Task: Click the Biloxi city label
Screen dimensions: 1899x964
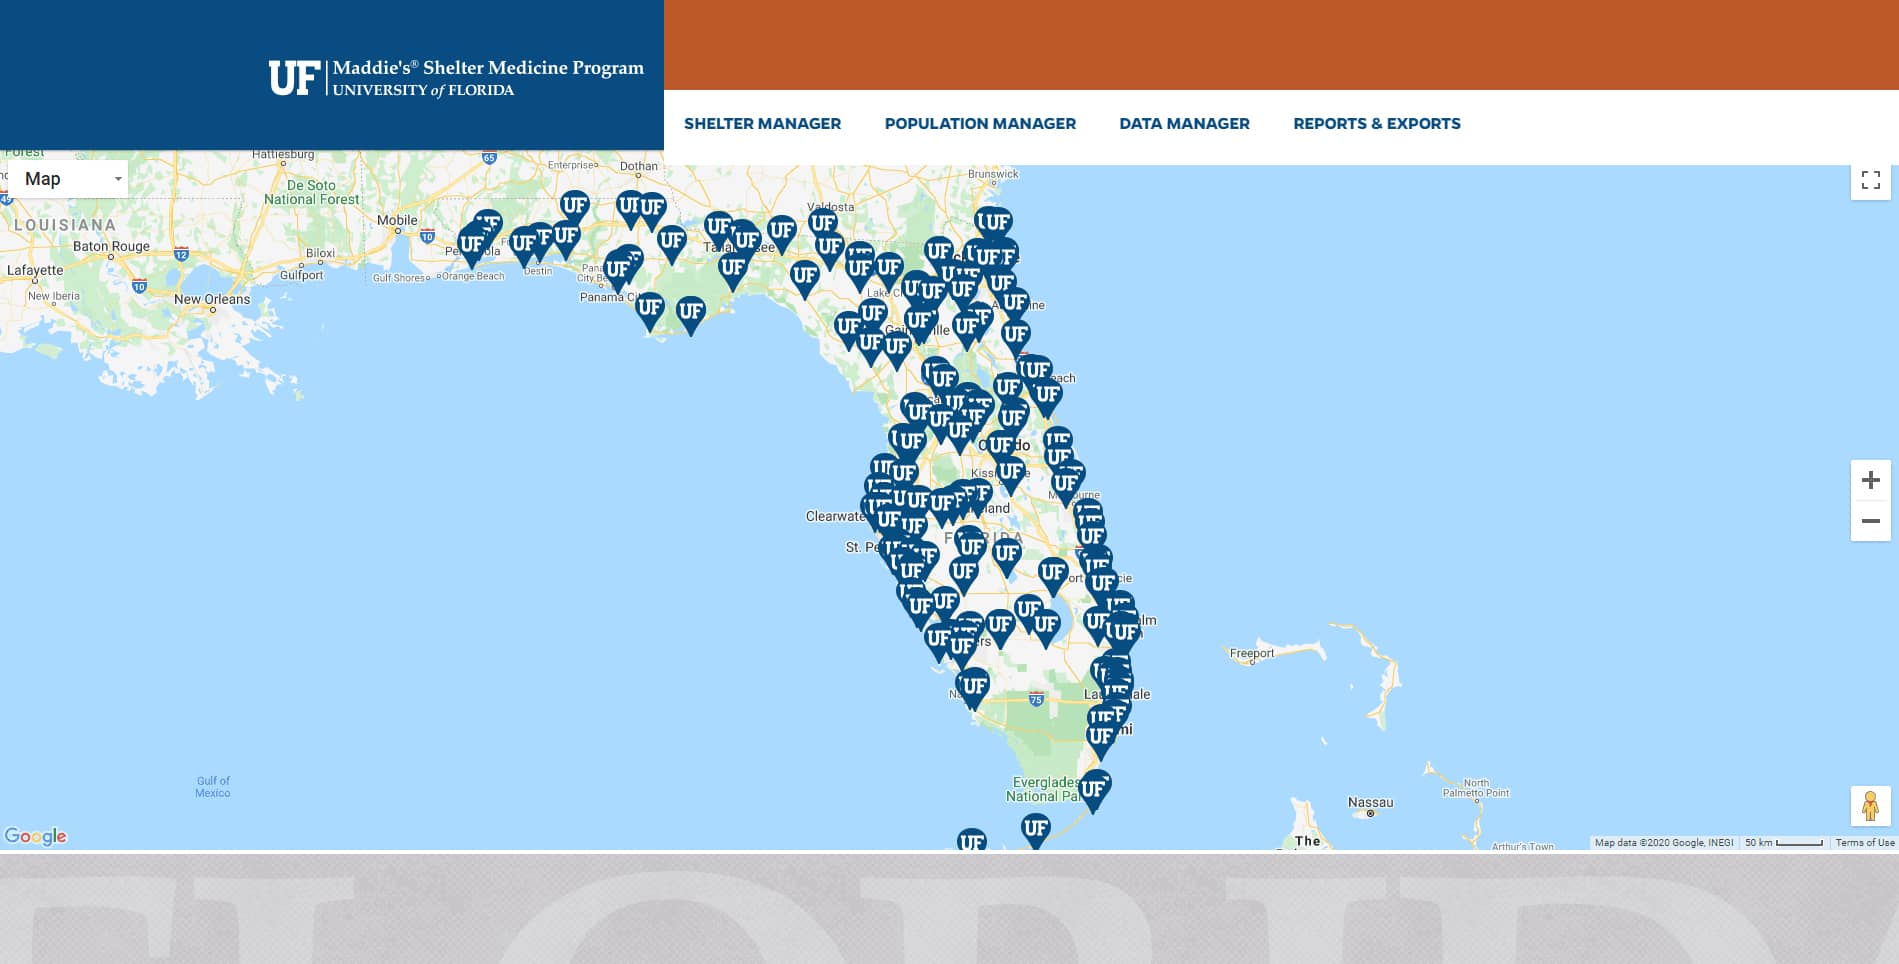Action: 320,253
